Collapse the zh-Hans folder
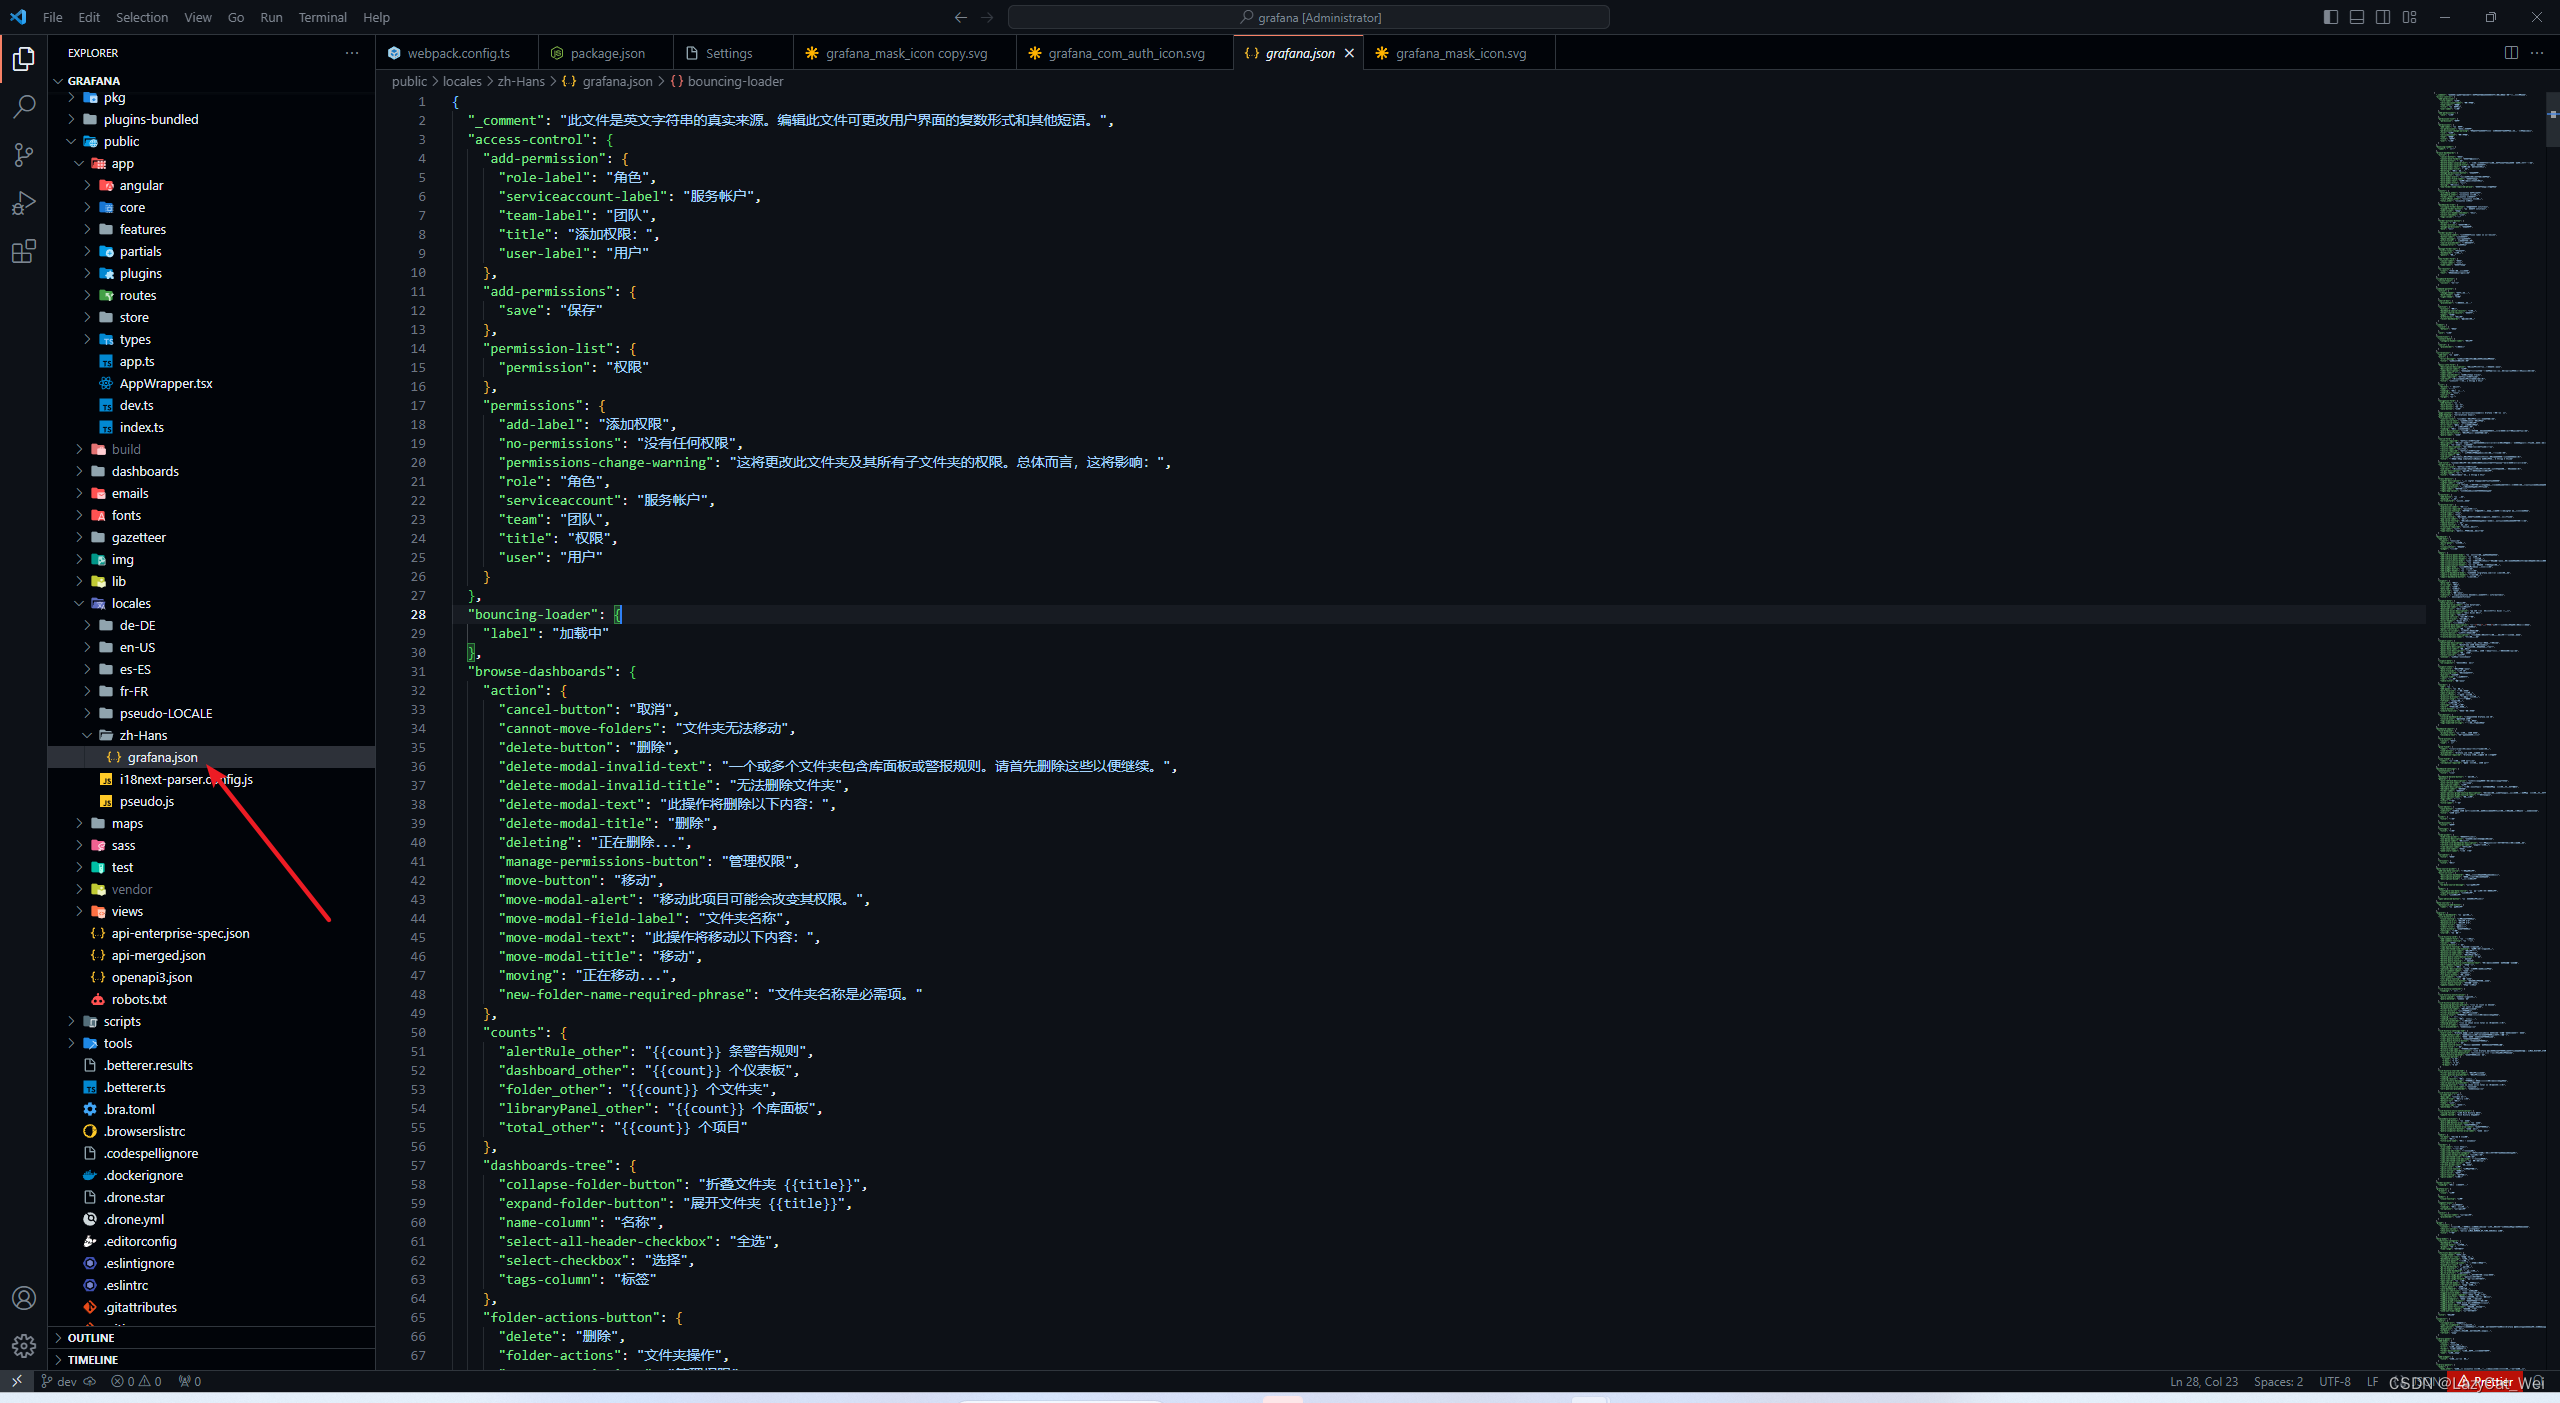 [143, 735]
